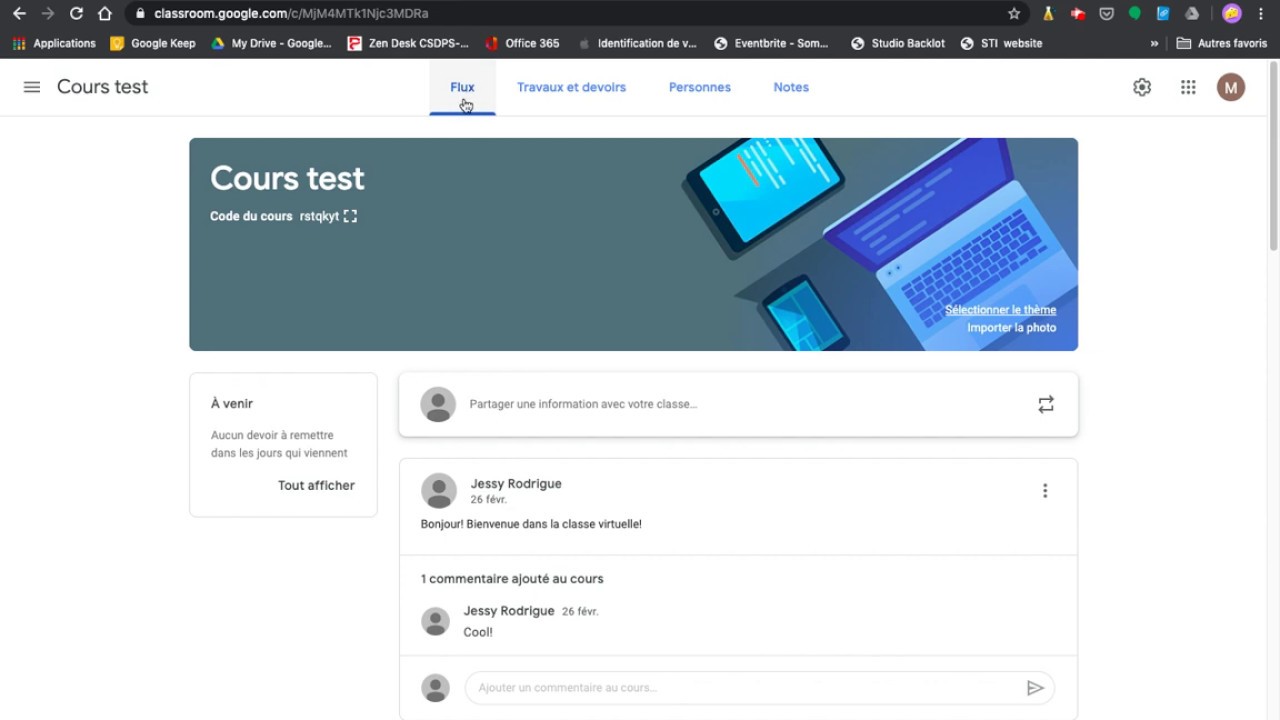
Task: Click Importer la photo
Action: point(1011,328)
